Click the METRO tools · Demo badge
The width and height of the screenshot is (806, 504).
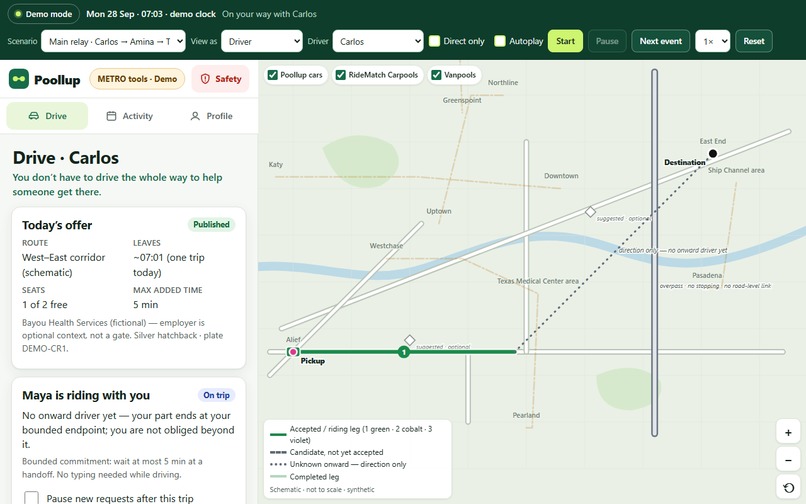[137, 79]
